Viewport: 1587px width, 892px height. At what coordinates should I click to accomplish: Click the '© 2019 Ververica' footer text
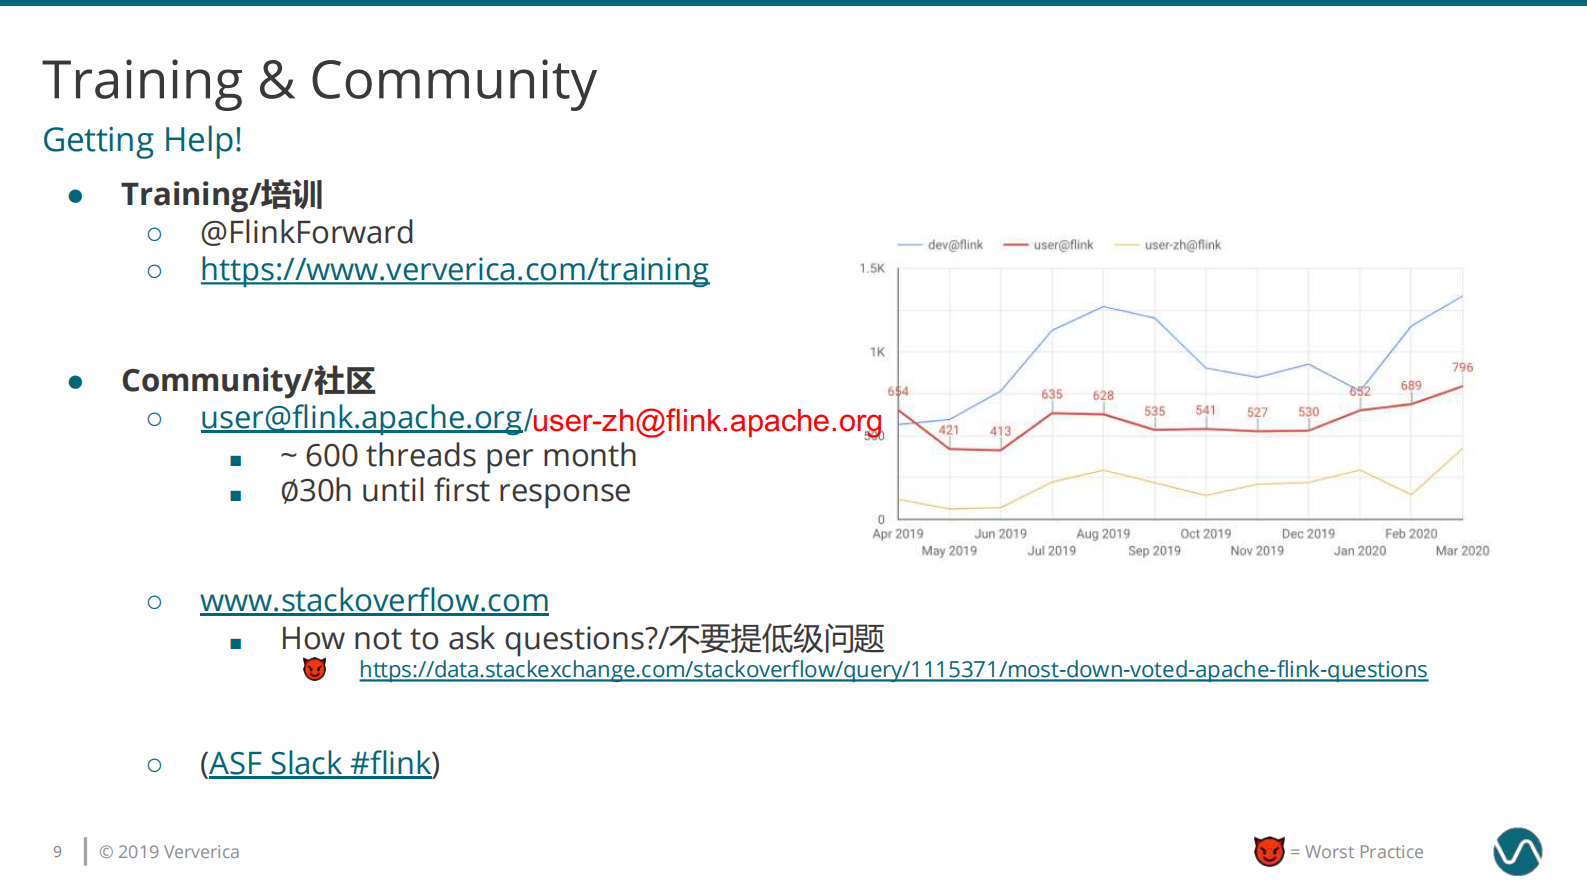(169, 852)
